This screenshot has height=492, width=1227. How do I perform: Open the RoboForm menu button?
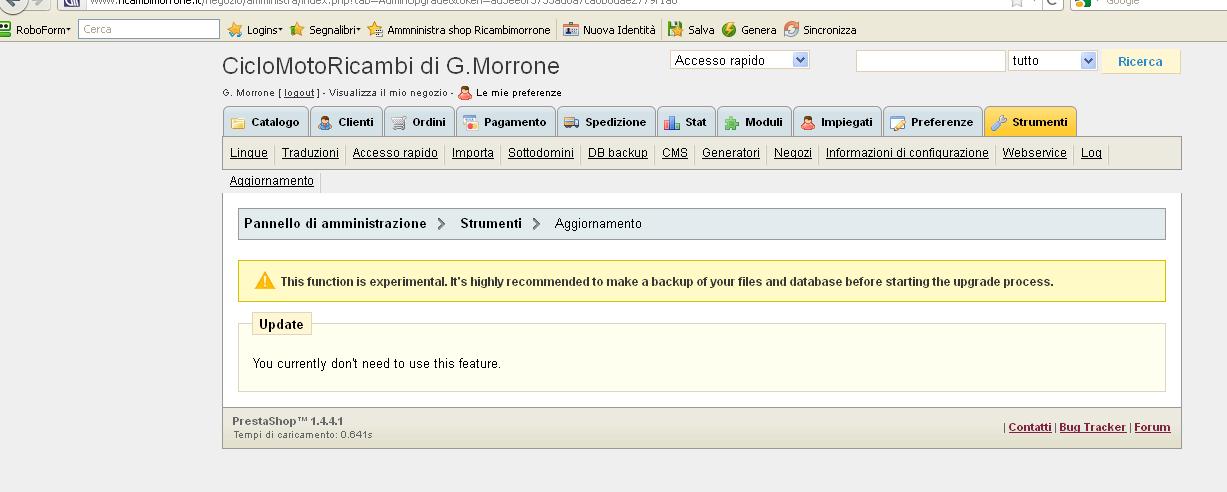(37, 30)
